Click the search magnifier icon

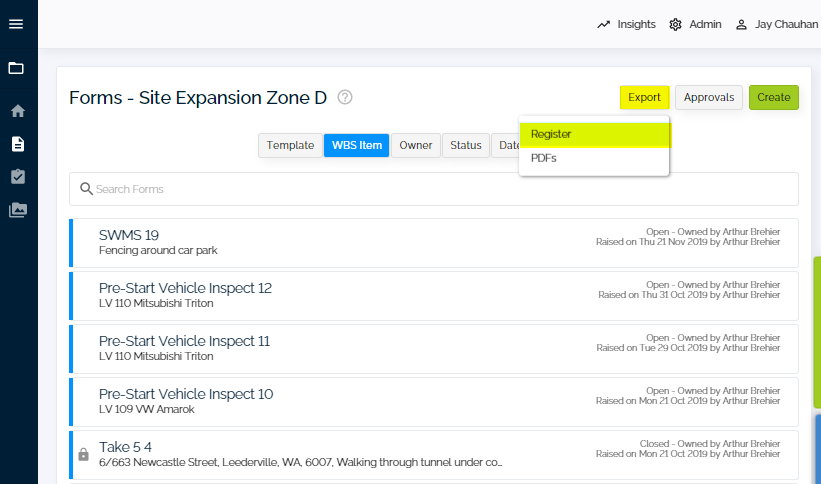[86, 189]
